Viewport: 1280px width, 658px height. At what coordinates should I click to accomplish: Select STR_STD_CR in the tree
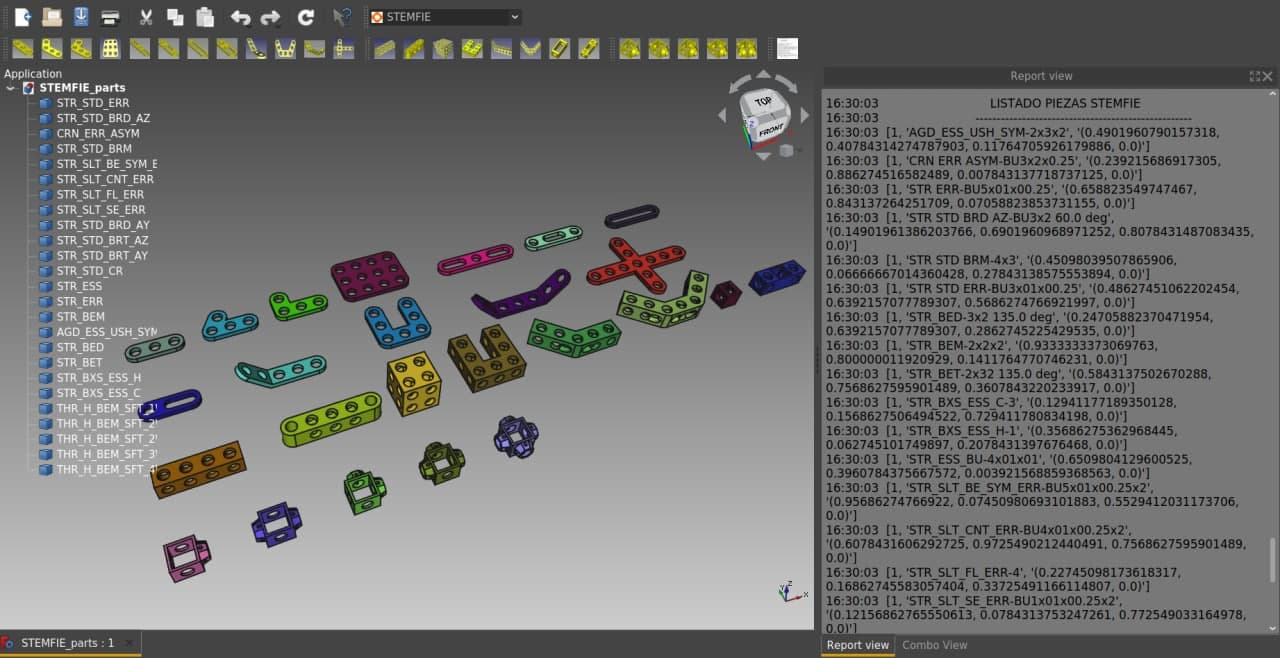coord(90,271)
